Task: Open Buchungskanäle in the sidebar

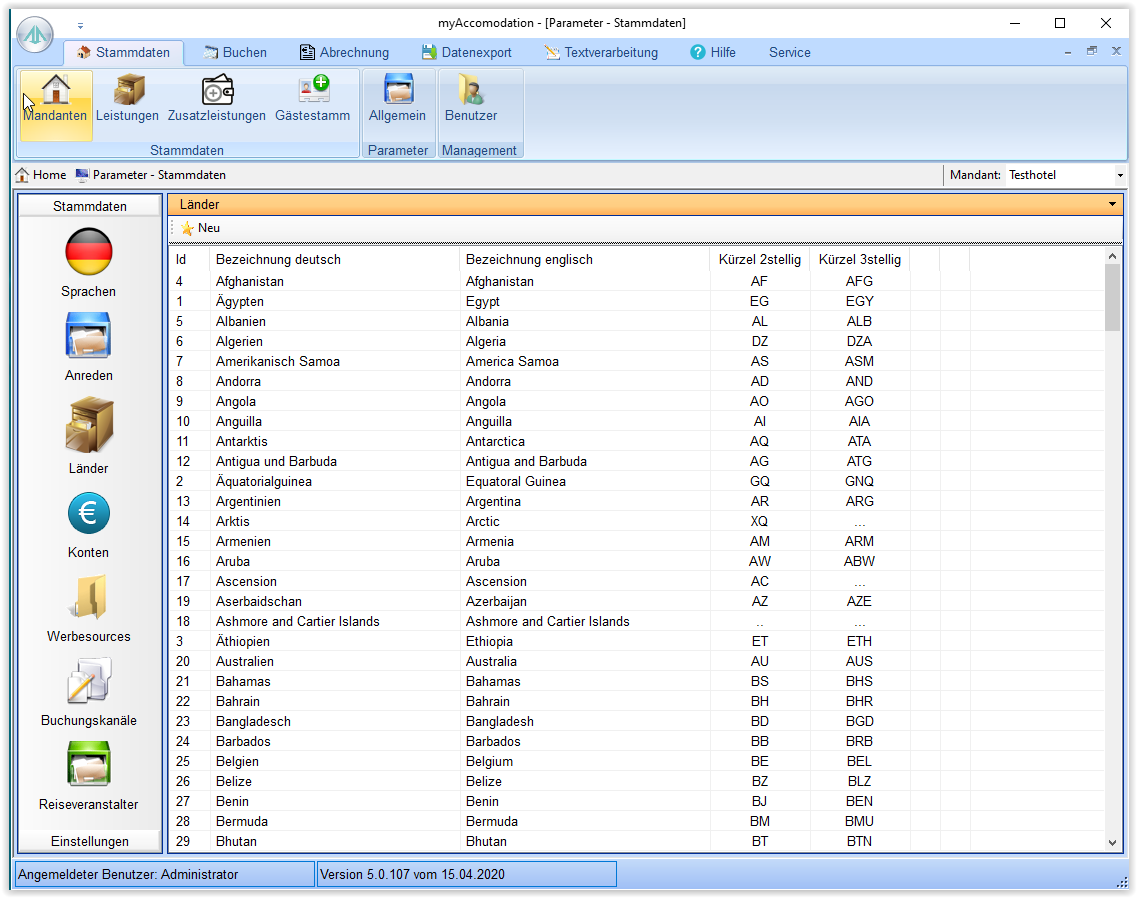Action: coord(88,693)
